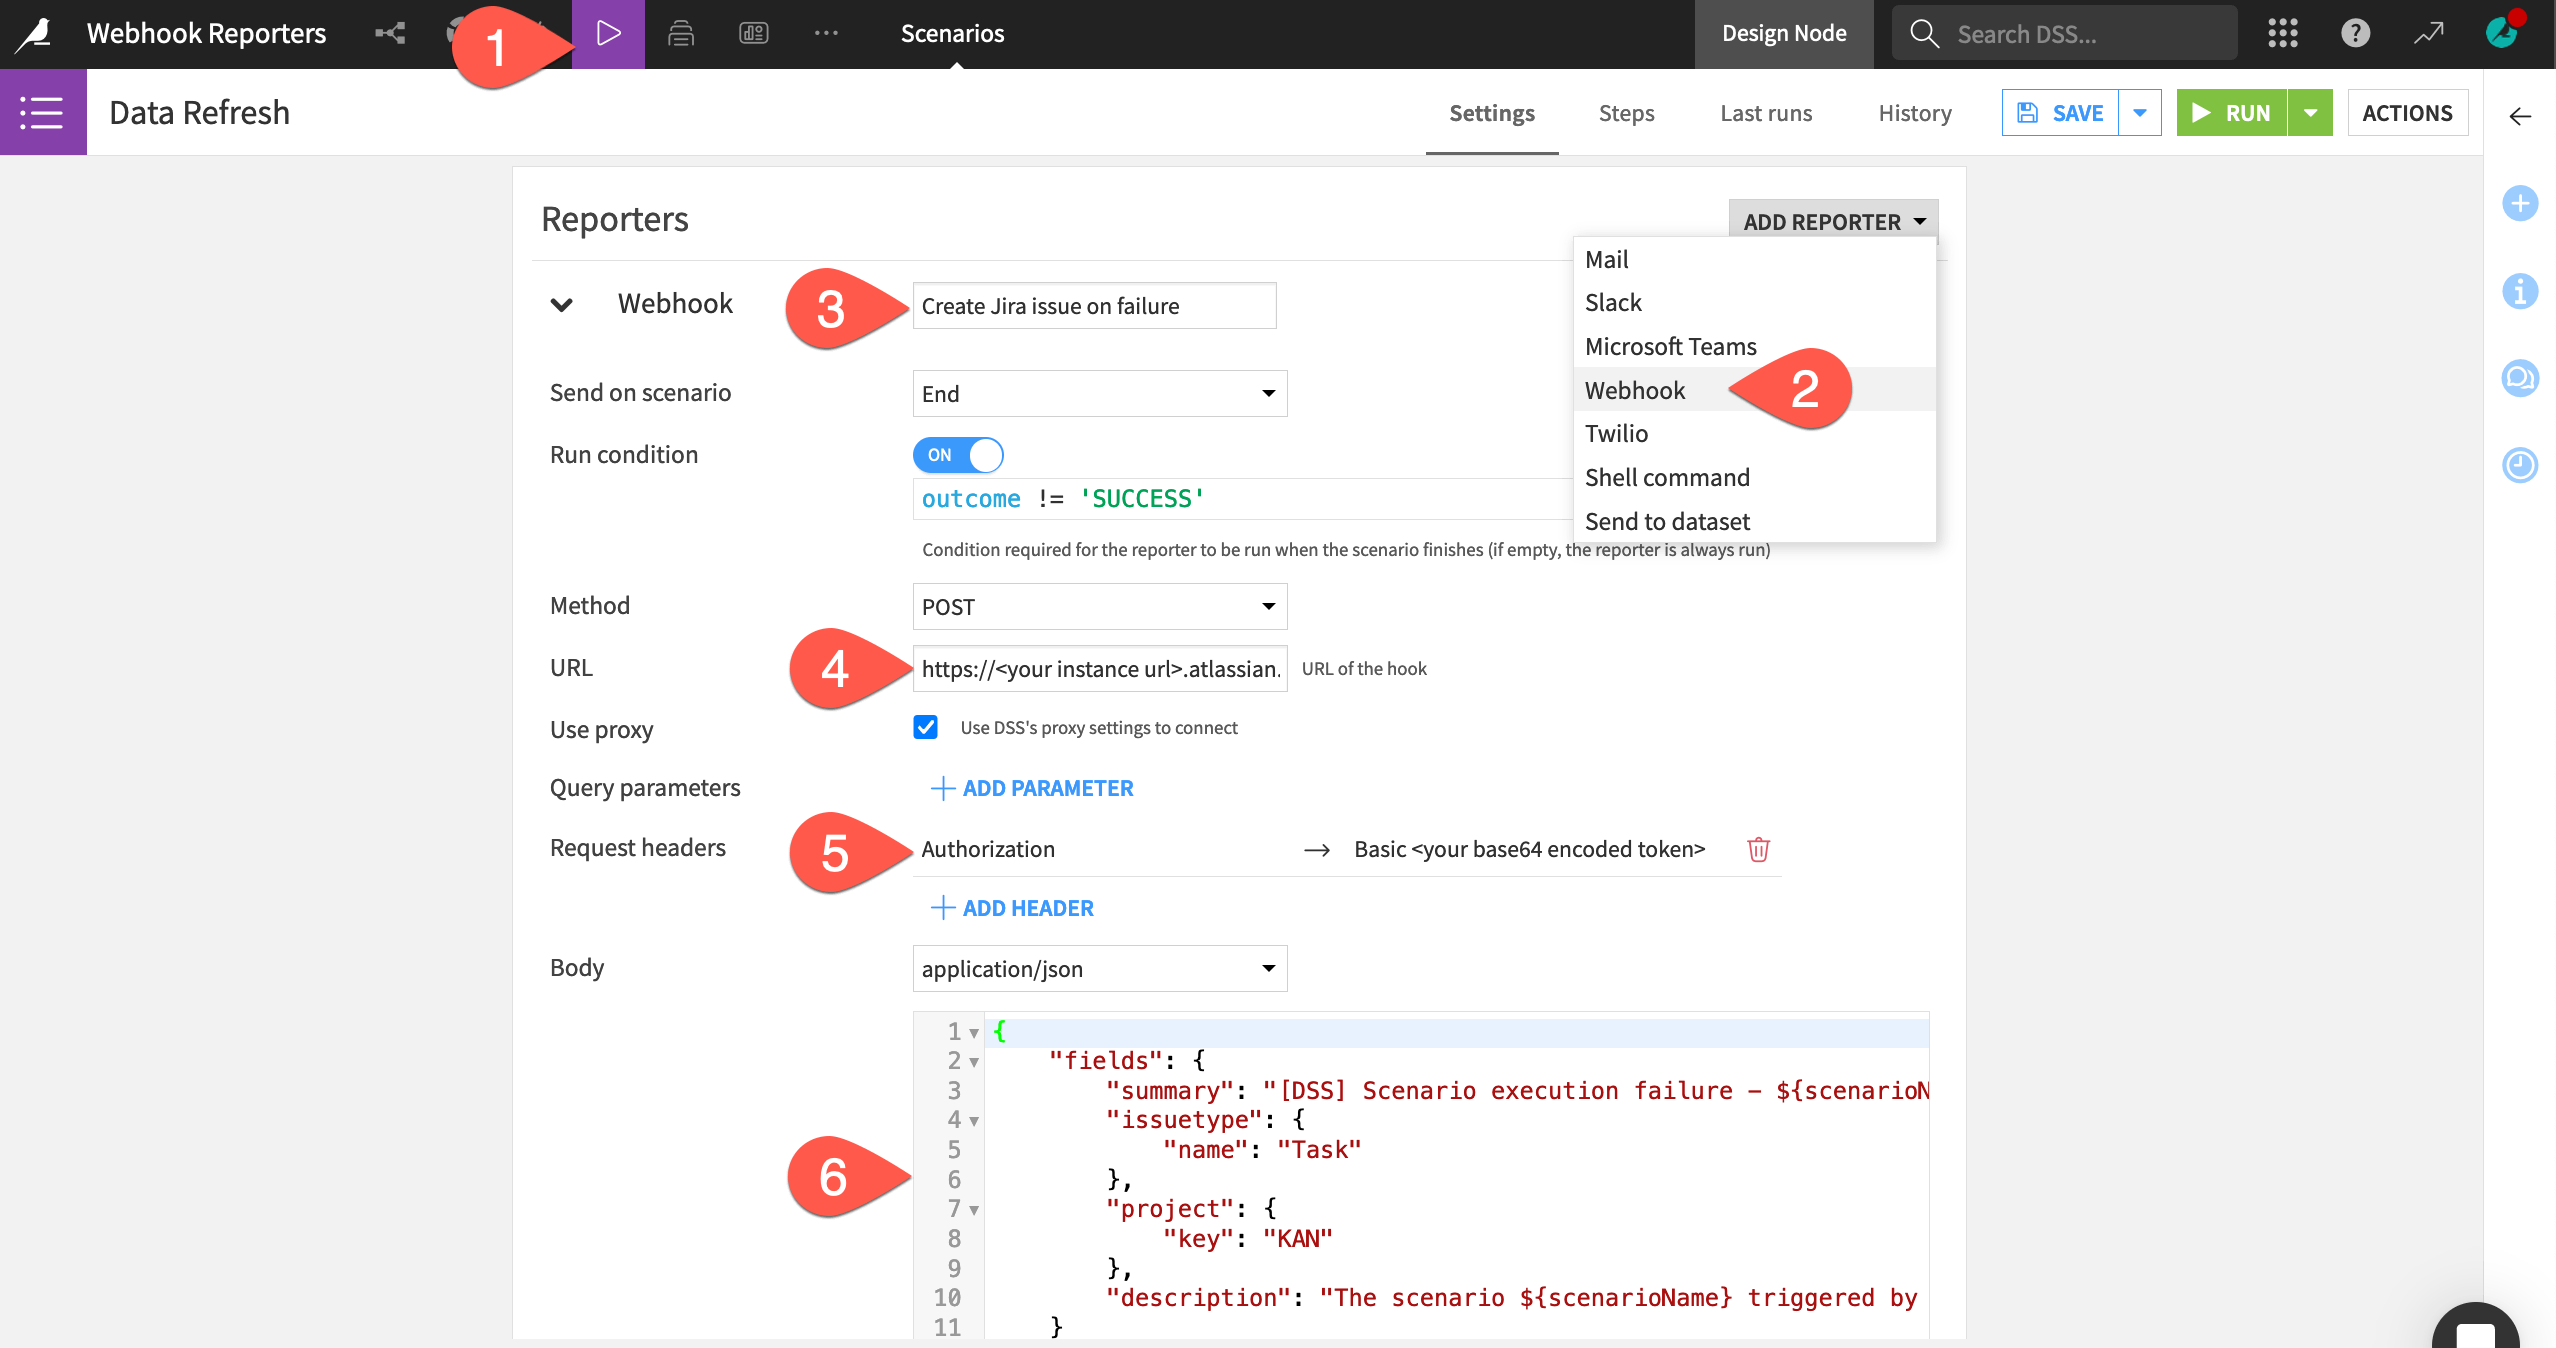Switch to the Last runs tab
The height and width of the screenshot is (1348, 2556).
tap(1765, 113)
